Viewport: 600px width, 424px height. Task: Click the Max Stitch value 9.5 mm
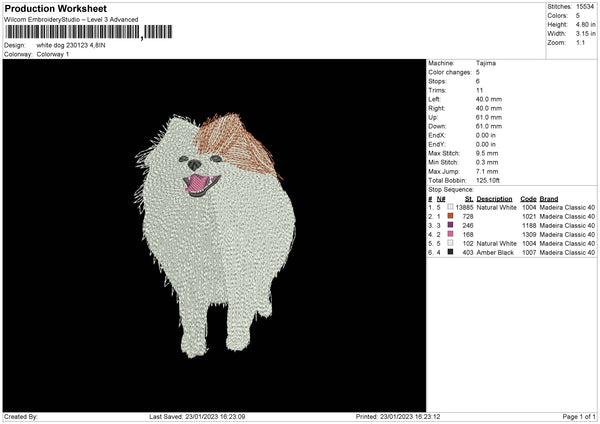[x=487, y=153]
